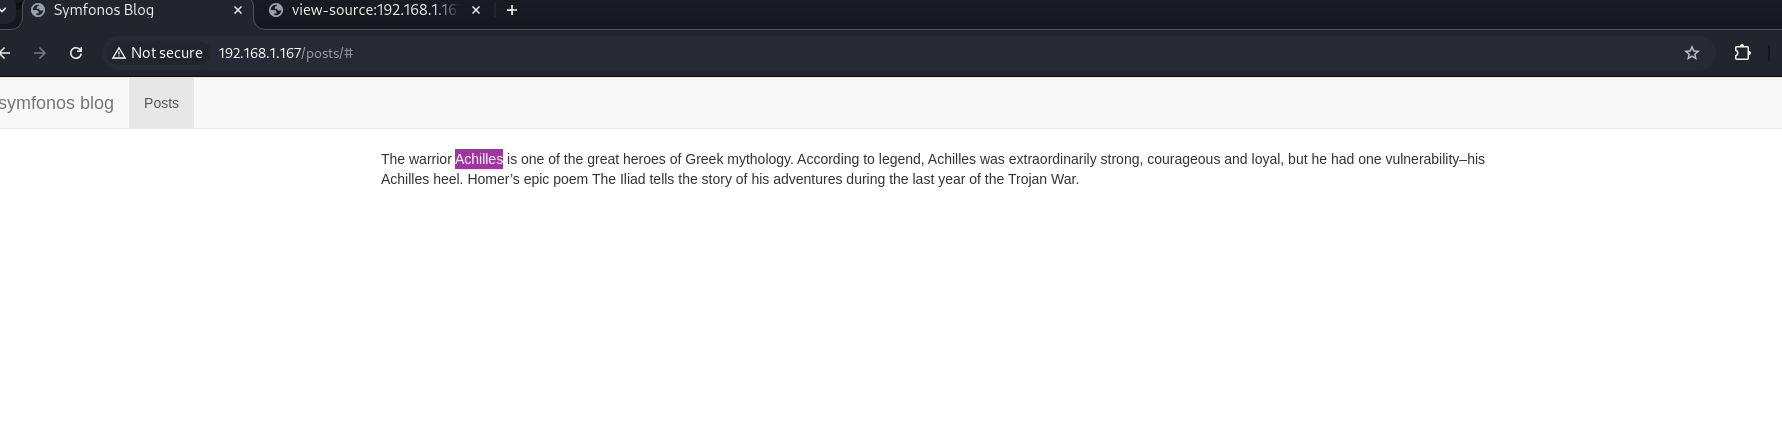
Task: Go back to the previous page
Action: pyautogui.click(x=5, y=53)
